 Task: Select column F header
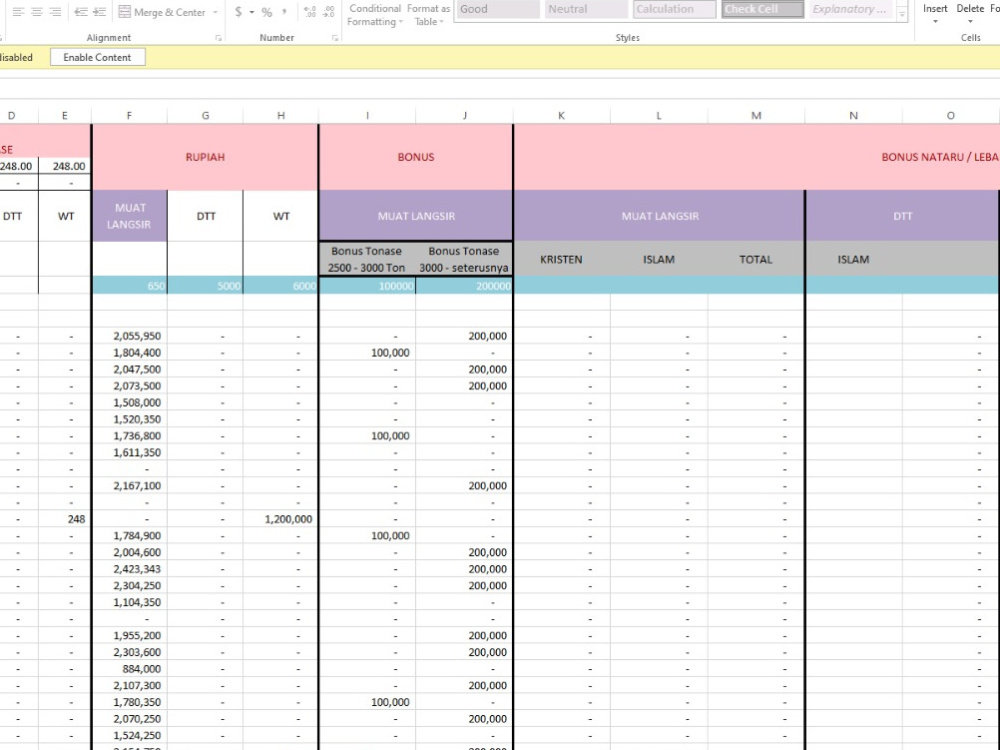click(129, 115)
